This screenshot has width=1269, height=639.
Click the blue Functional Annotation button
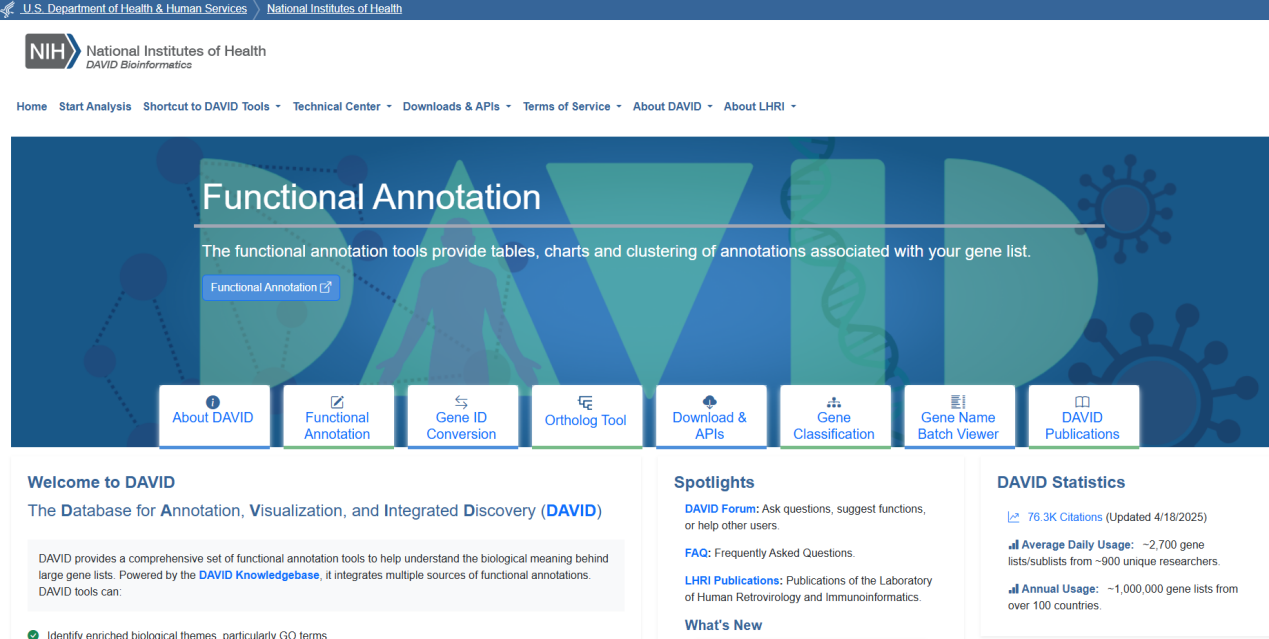[271, 288]
